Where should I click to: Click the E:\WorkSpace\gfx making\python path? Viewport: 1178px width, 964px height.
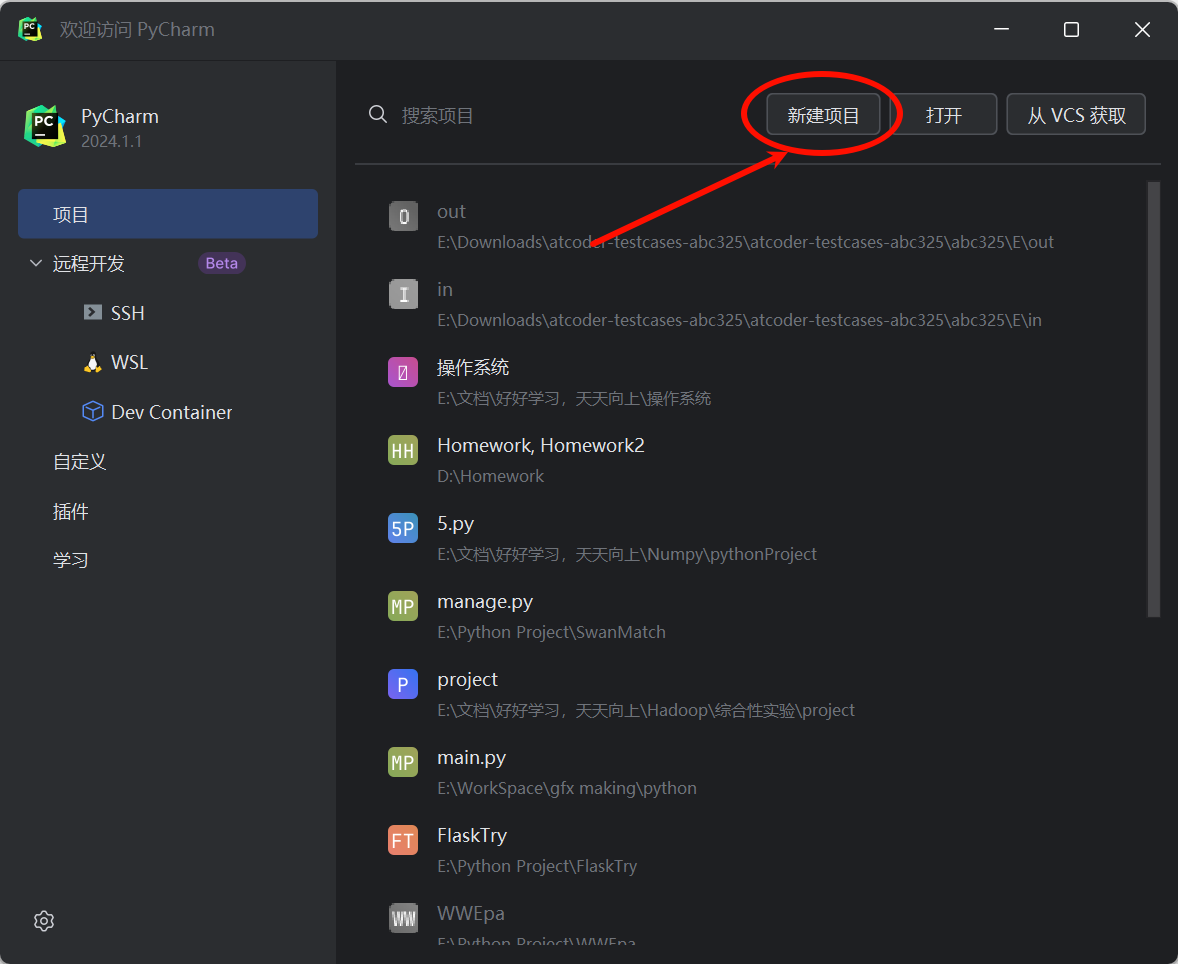pos(567,788)
